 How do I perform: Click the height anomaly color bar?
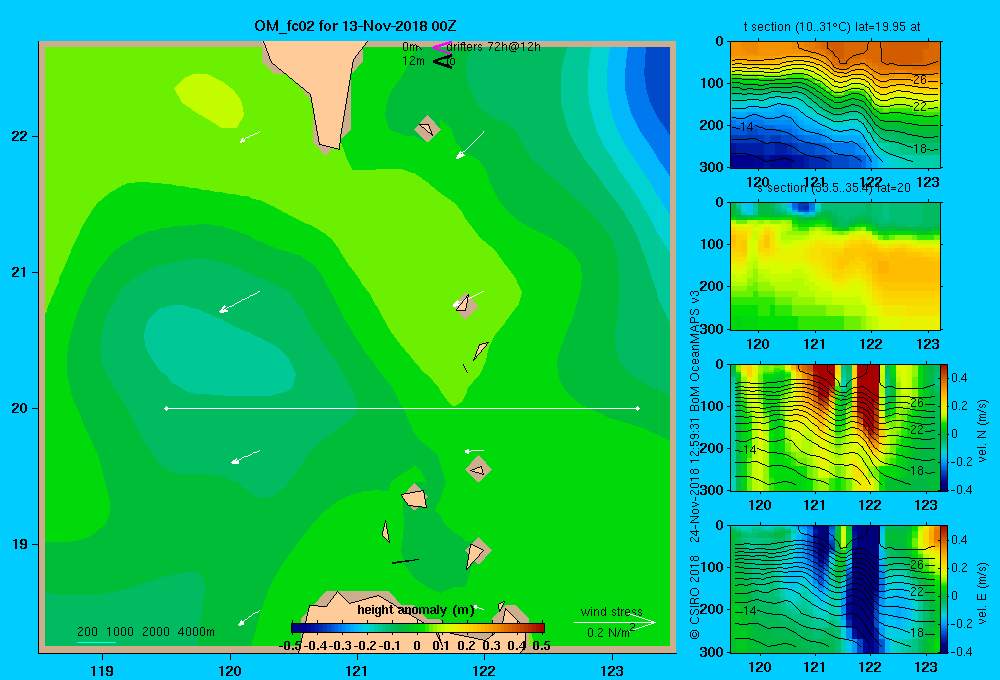click(418, 628)
